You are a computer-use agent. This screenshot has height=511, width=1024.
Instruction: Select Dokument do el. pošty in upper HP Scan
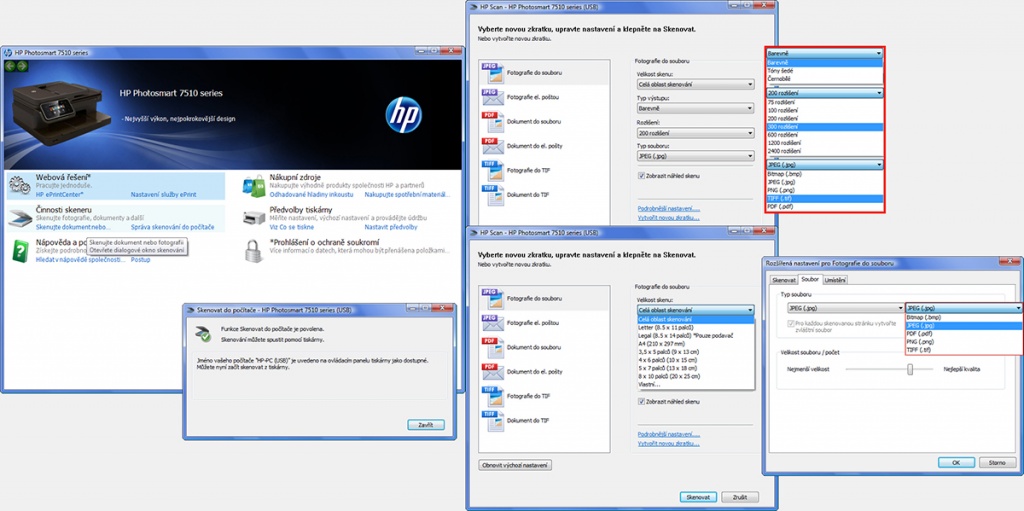coord(543,146)
